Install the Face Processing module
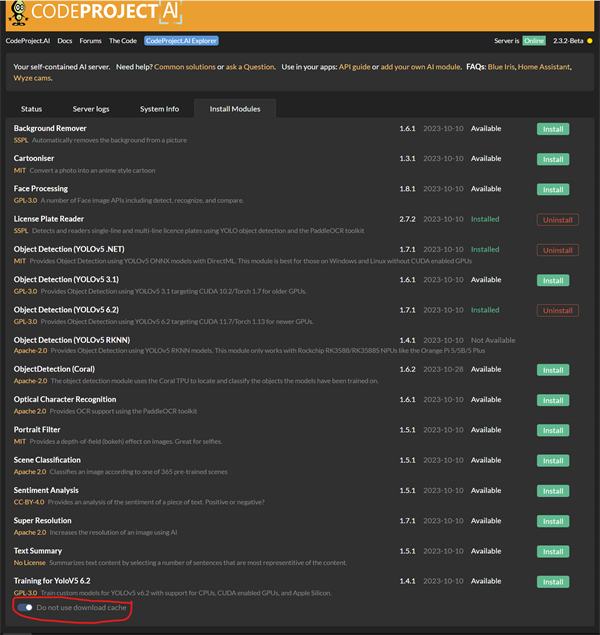The height and width of the screenshot is (635, 600). (553, 190)
